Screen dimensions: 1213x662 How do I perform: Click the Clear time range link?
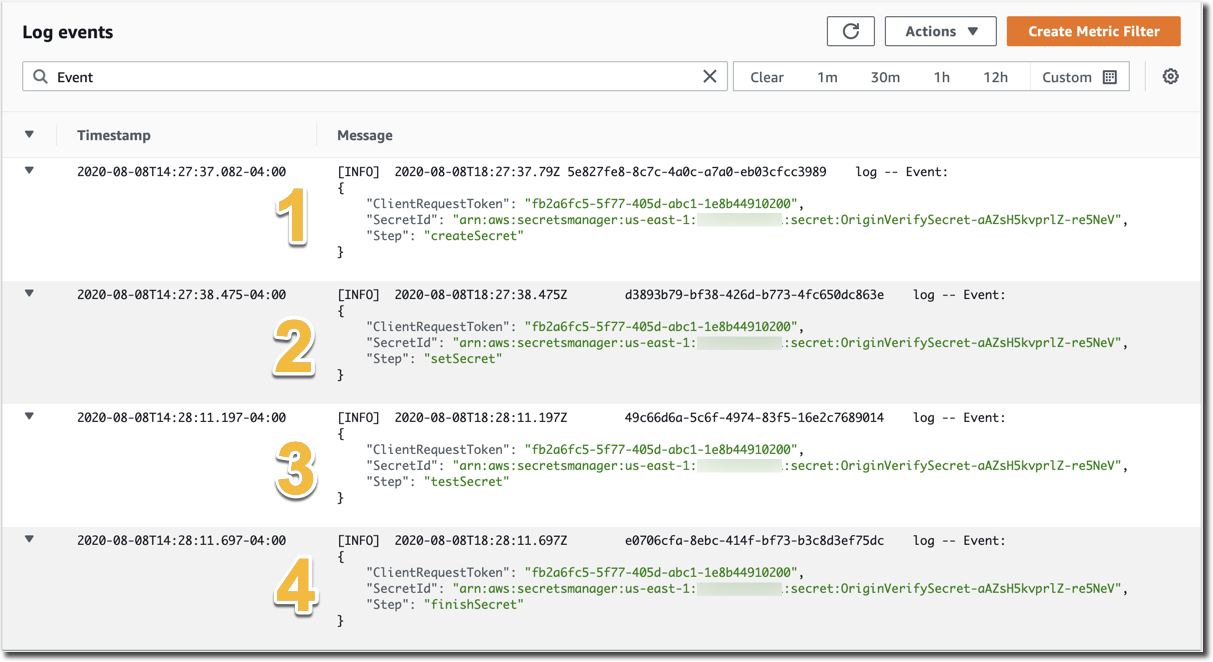[x=766, y=76]
